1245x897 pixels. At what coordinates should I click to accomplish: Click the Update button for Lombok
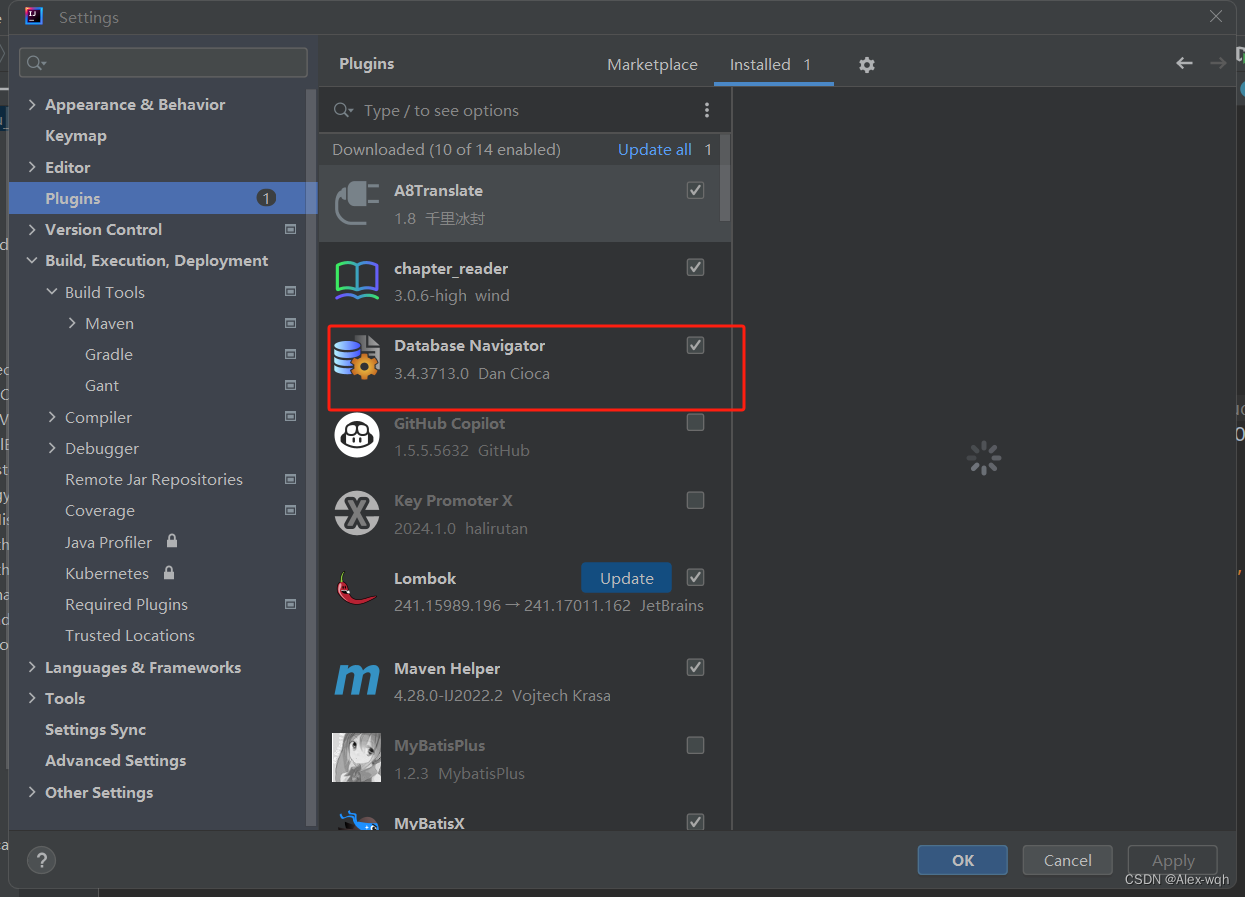tap(626, 578)
